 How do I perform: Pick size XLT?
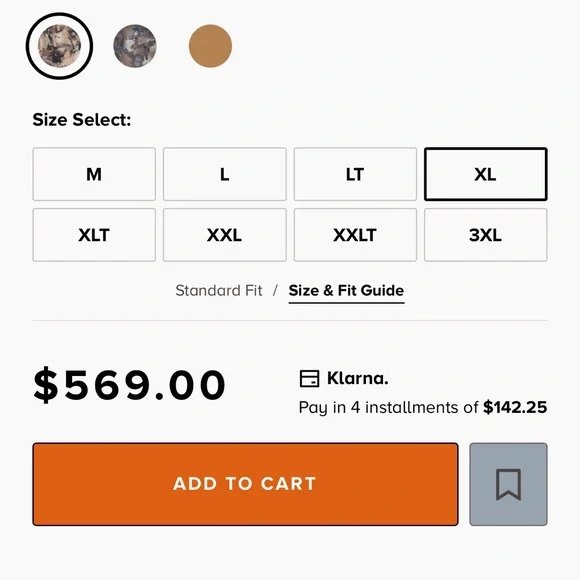pos(94,235)
